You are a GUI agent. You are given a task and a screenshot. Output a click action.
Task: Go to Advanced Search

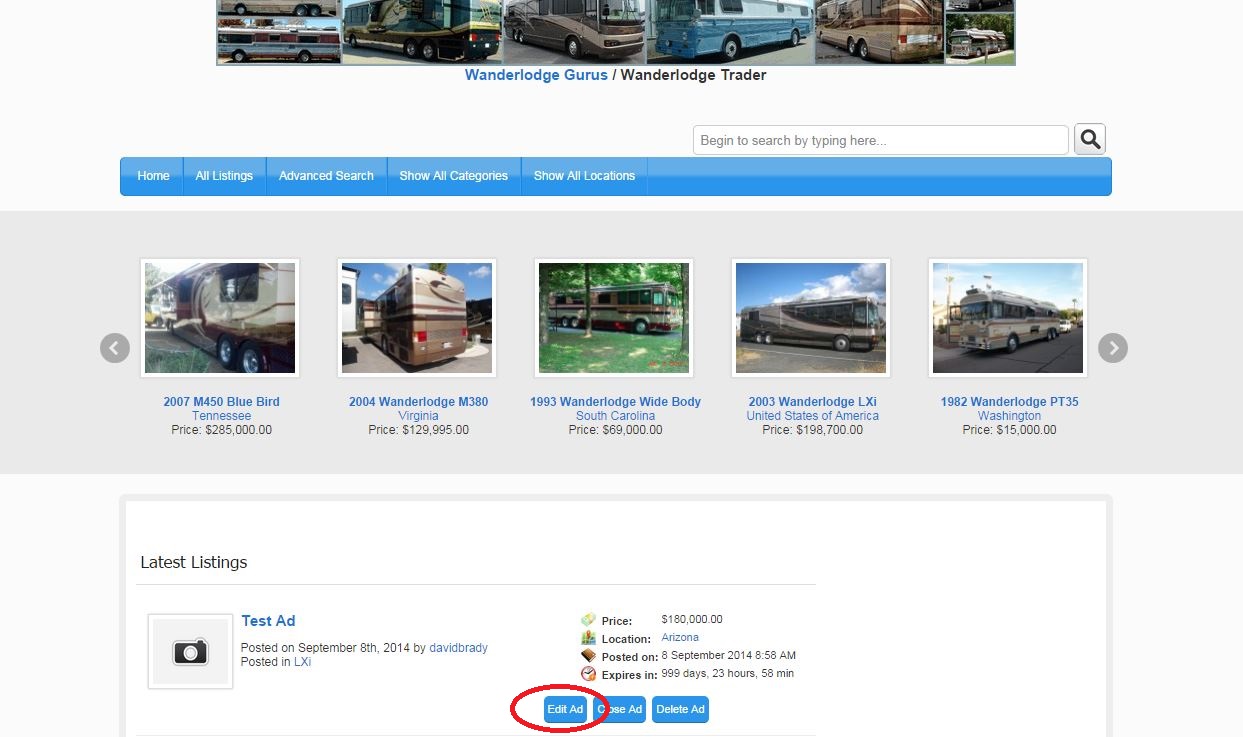(326, 176)
